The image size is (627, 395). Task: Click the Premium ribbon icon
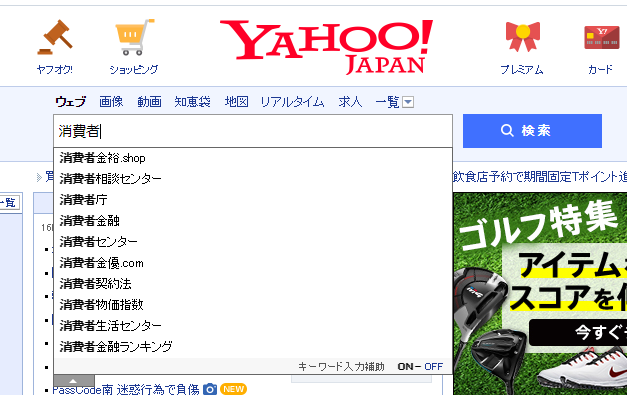pos(523,37)
